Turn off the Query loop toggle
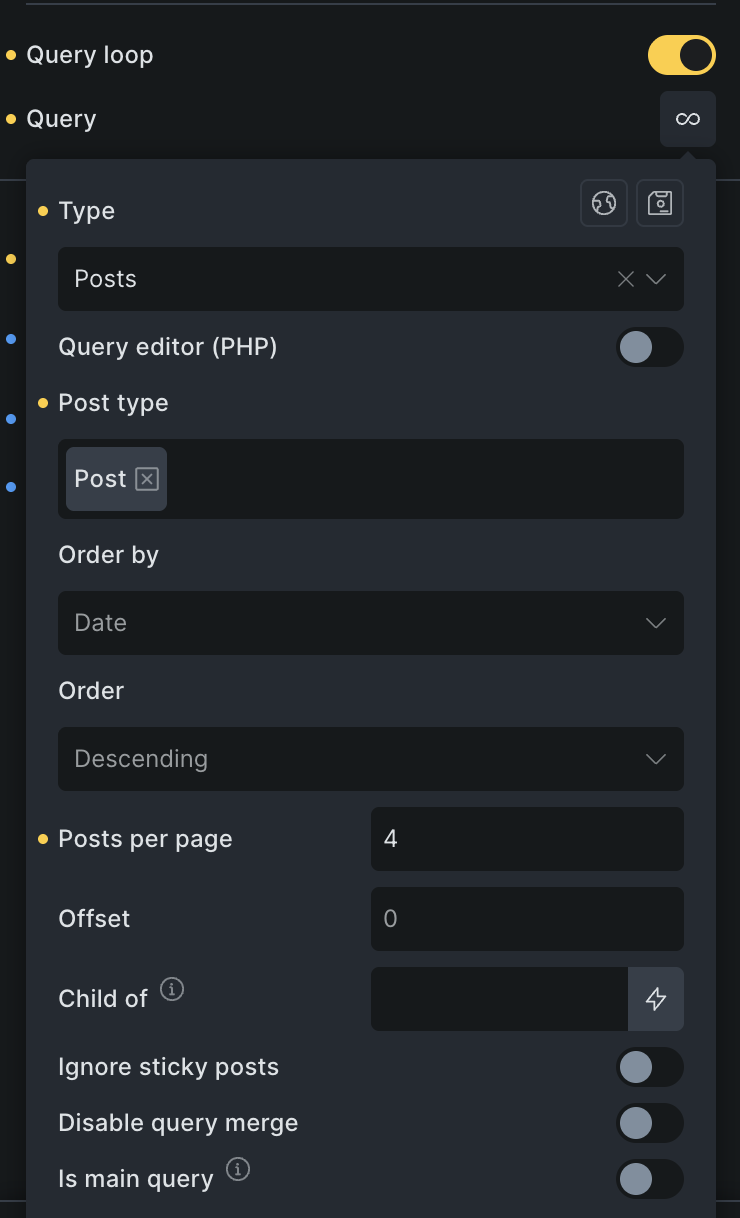 [682, 55]
